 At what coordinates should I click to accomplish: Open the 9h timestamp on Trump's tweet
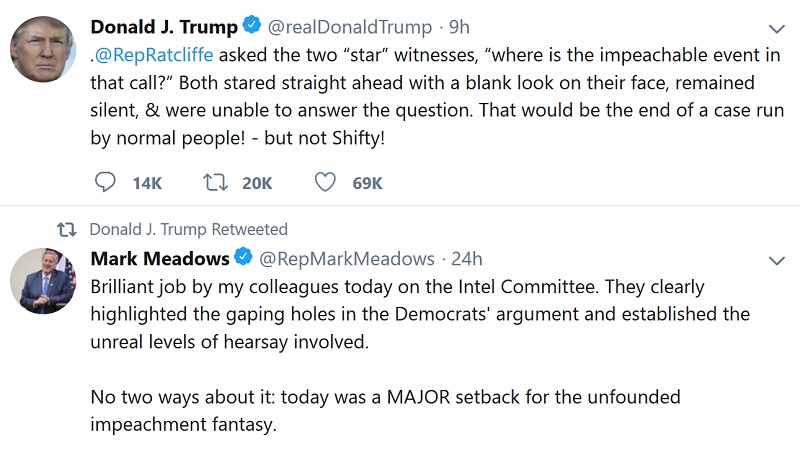460,26
